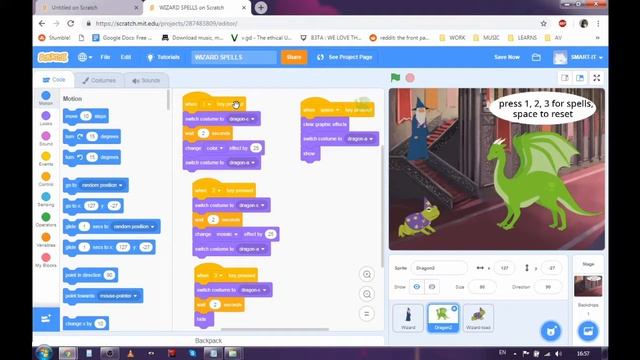Enter full screen stage mode
Image resolution: width=640 pixels, height=360 pixels.
(x=597, y=78)
